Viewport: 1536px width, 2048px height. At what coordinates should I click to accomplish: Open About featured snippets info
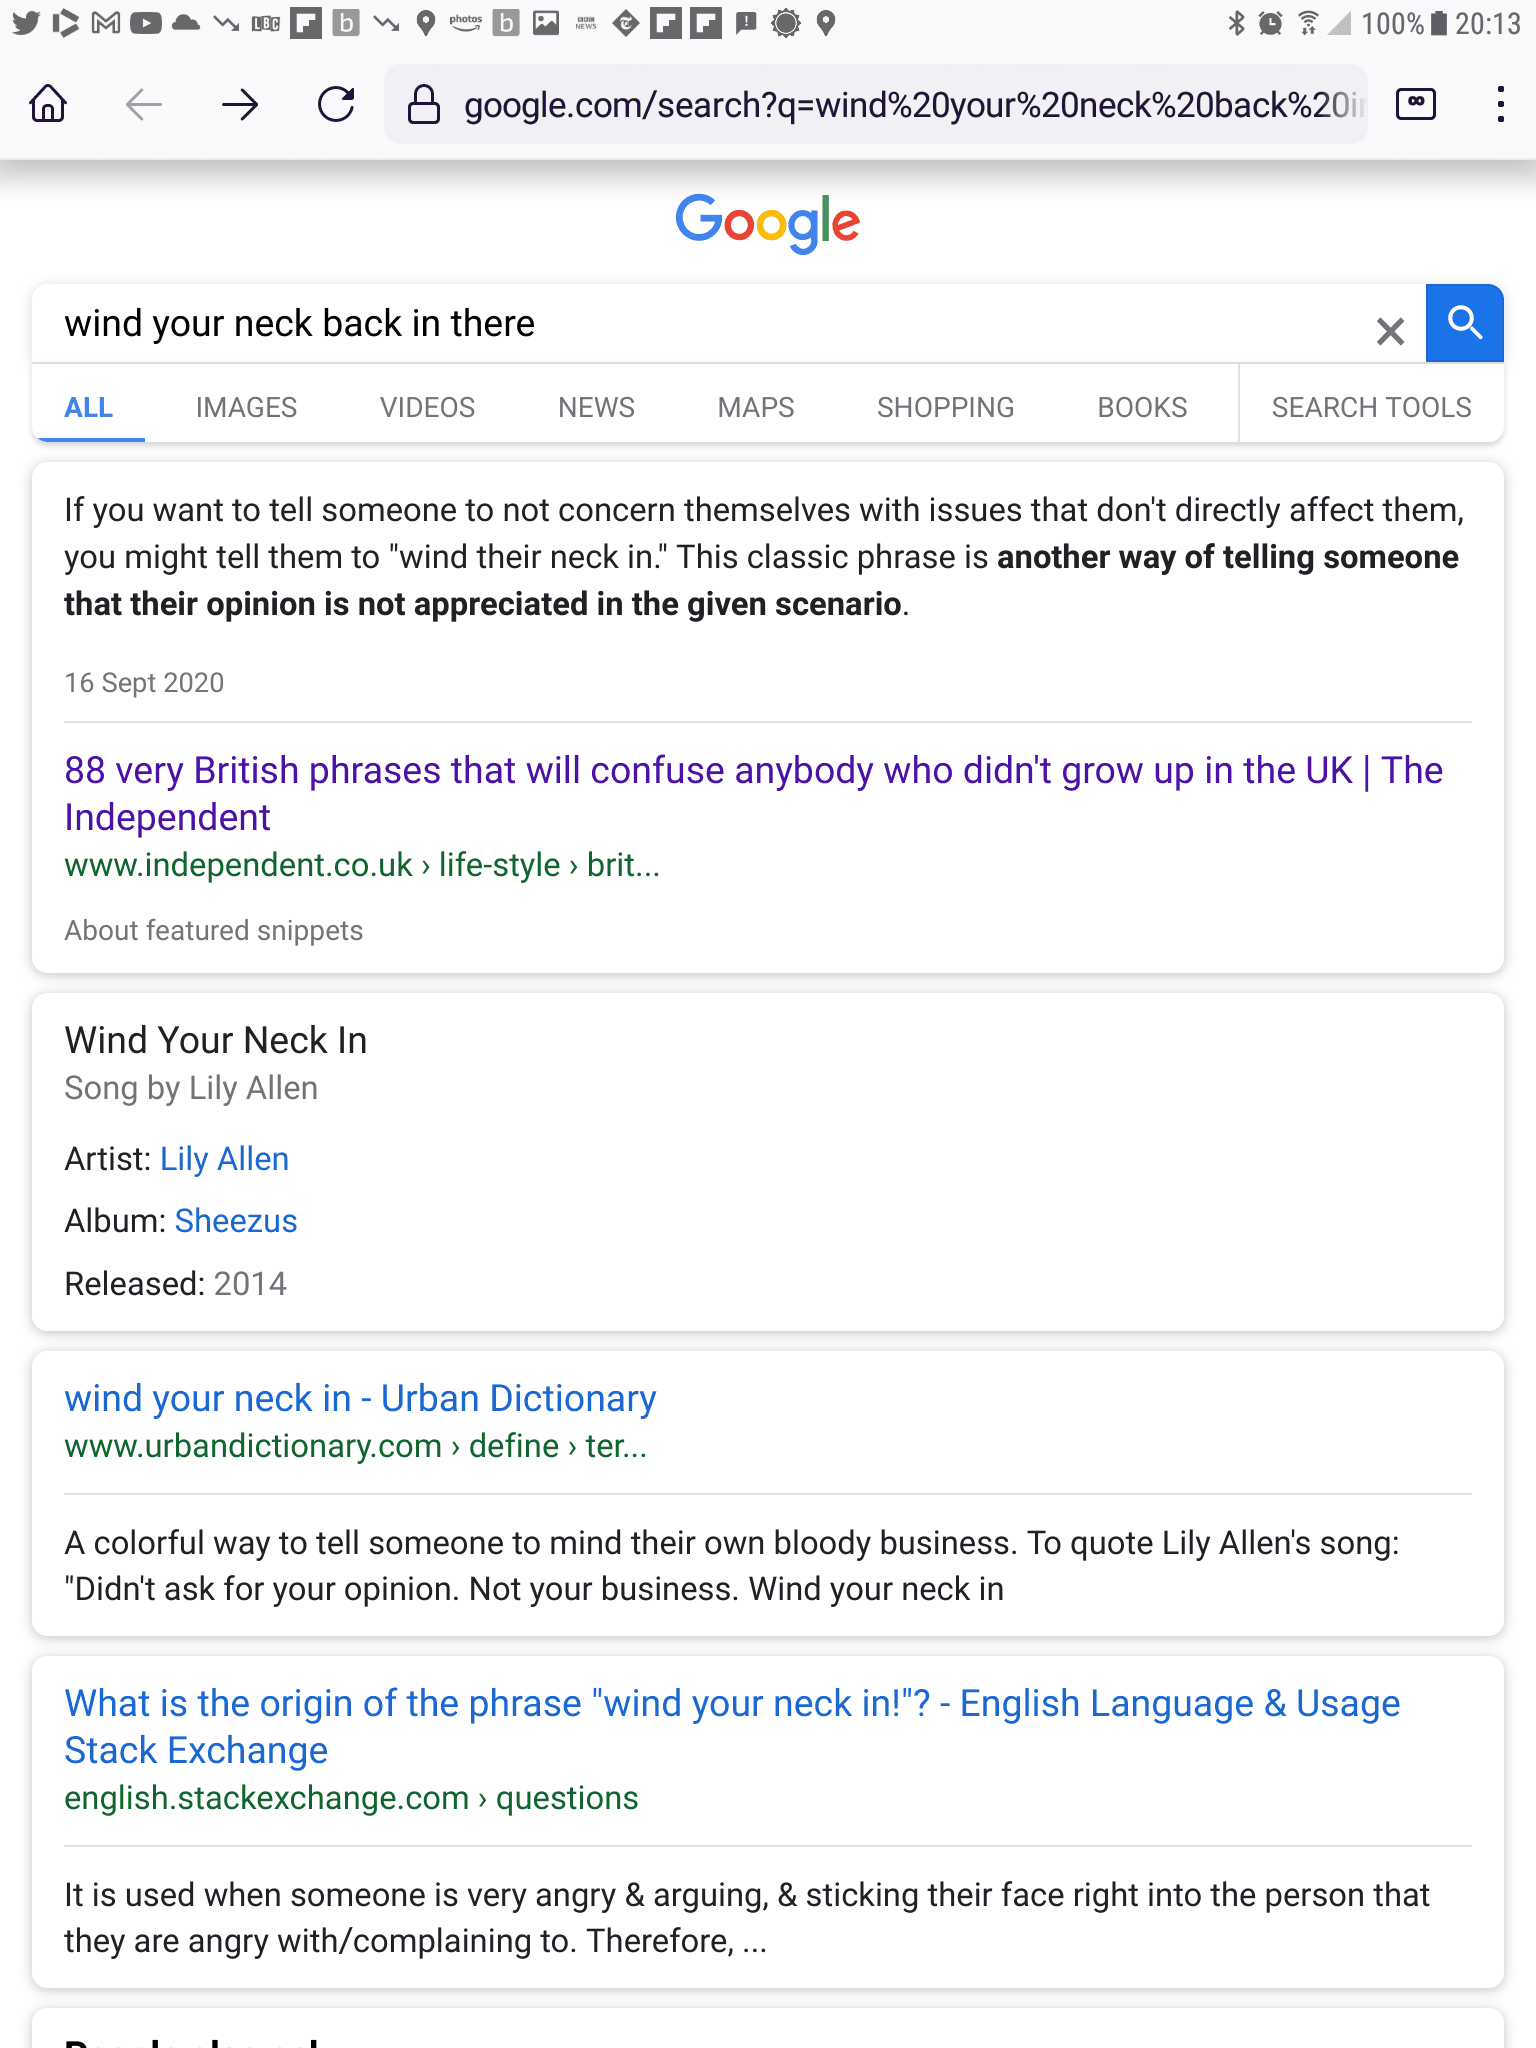pyautogui.click(x=213, y=930)
